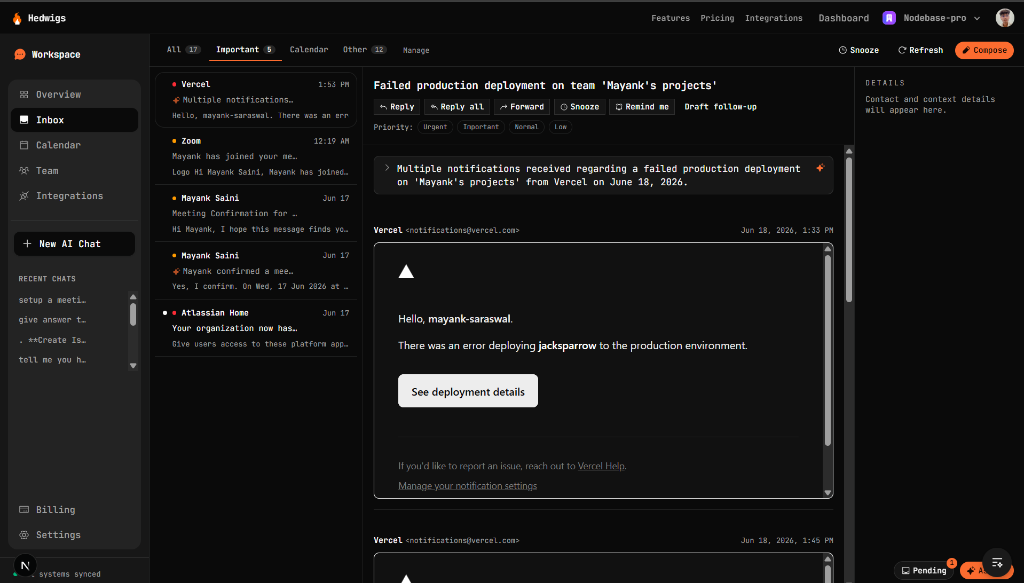Select Inbox in the sidebar
1024x583 pixels.
[74, 120]
